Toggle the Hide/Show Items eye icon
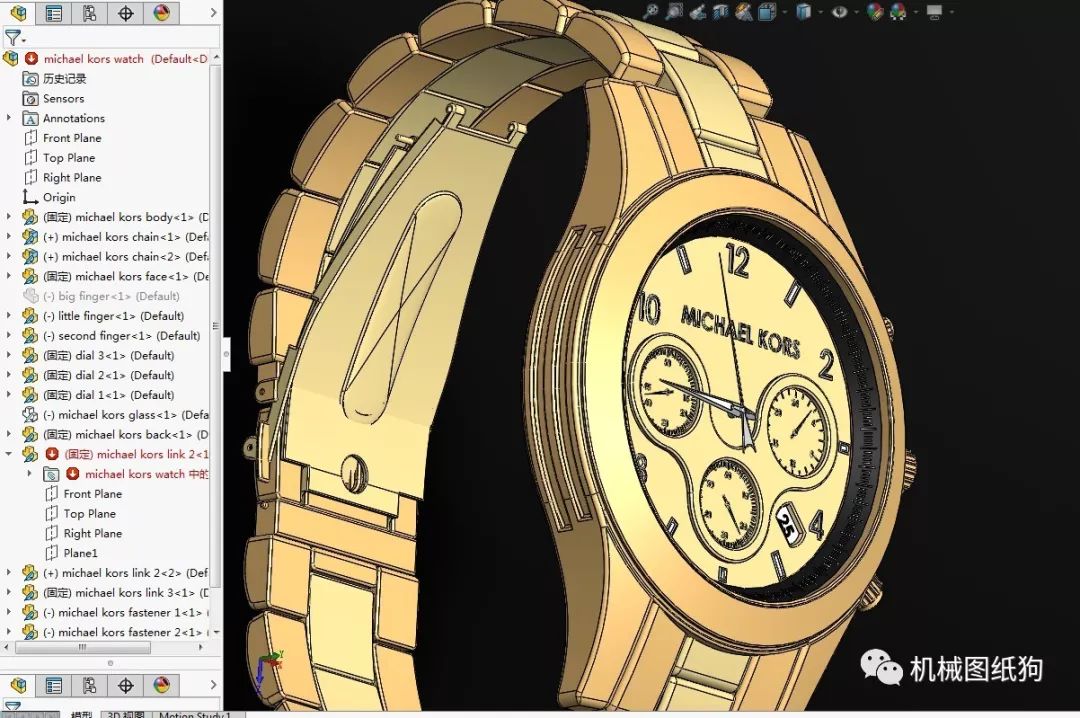This screenshot has width=1080, height=718. coord(839,11)
